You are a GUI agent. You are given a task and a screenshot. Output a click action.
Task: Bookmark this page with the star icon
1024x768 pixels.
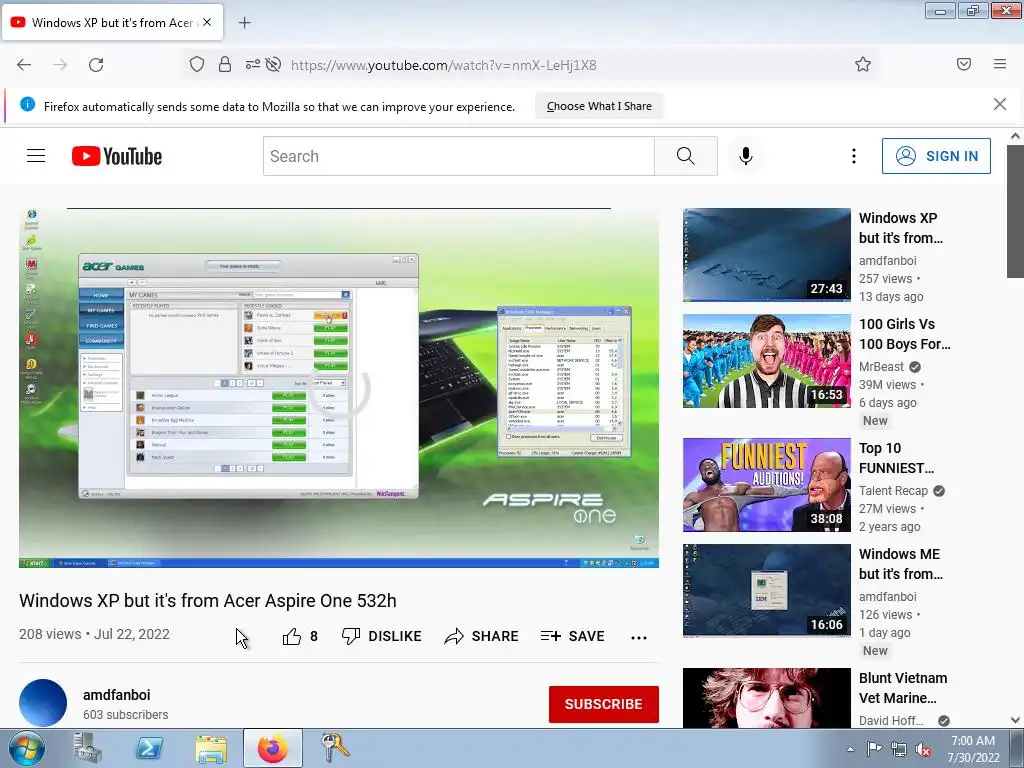(x=863, y=64)
